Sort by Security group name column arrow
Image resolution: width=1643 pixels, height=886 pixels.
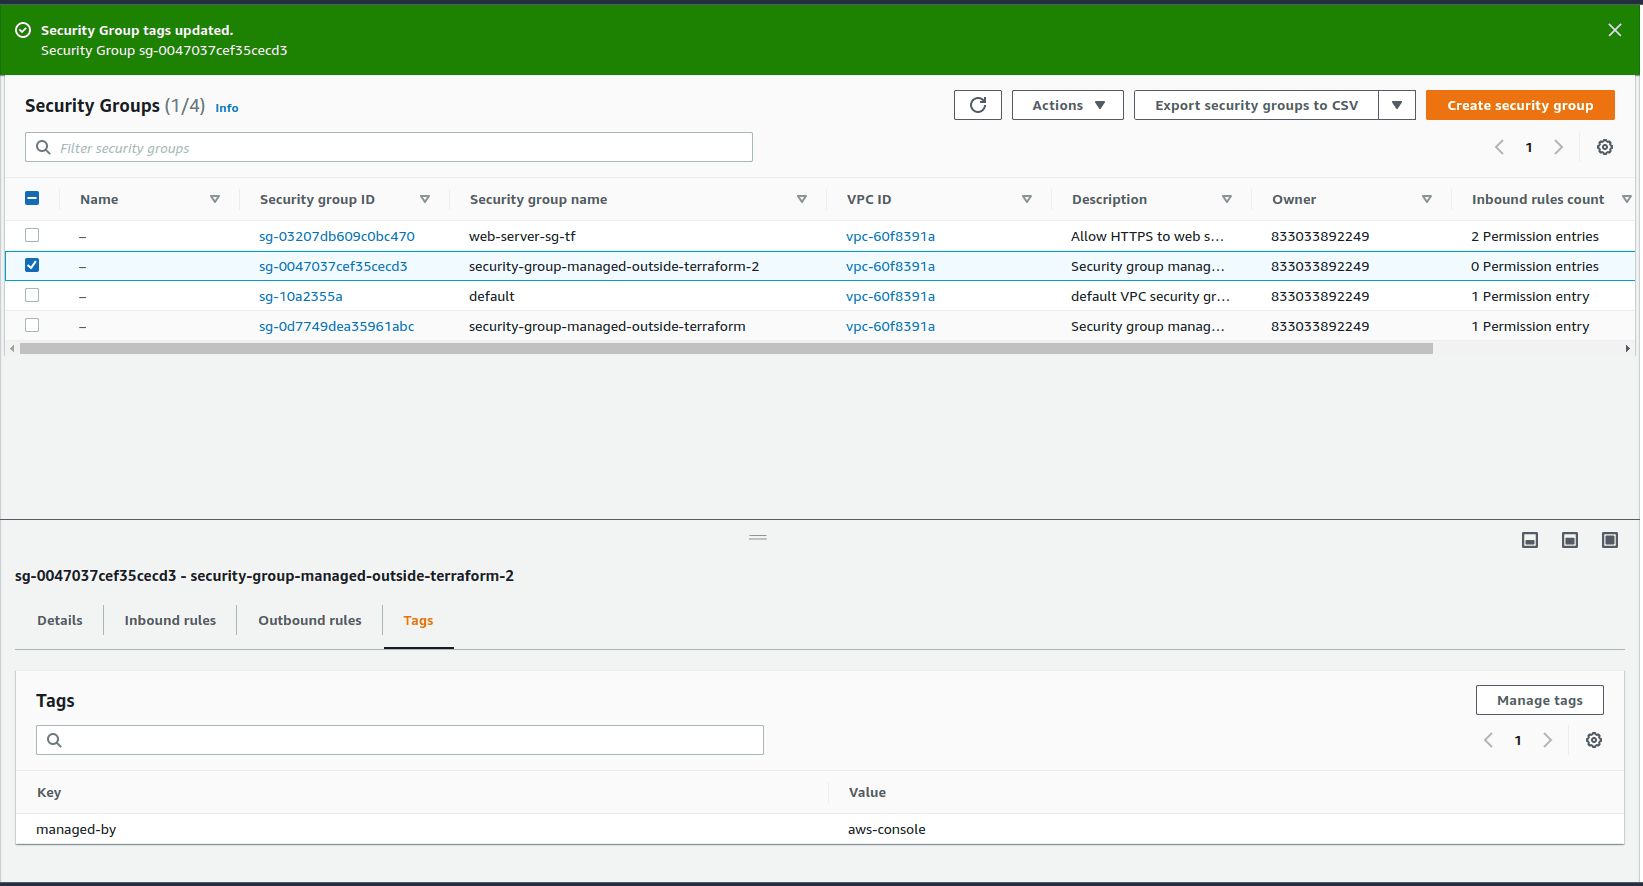pos(802,199)
